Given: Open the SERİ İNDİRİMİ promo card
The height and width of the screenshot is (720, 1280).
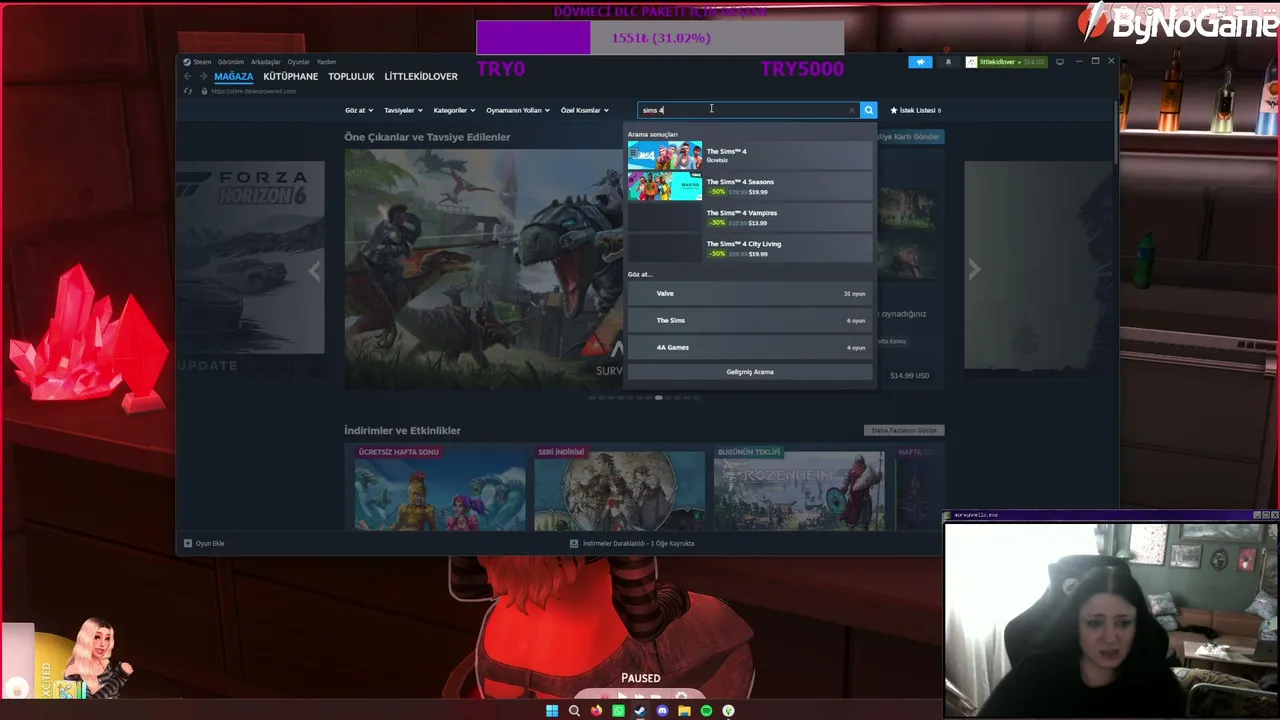Looking at the screenshot, I should (x=620, y=487).
